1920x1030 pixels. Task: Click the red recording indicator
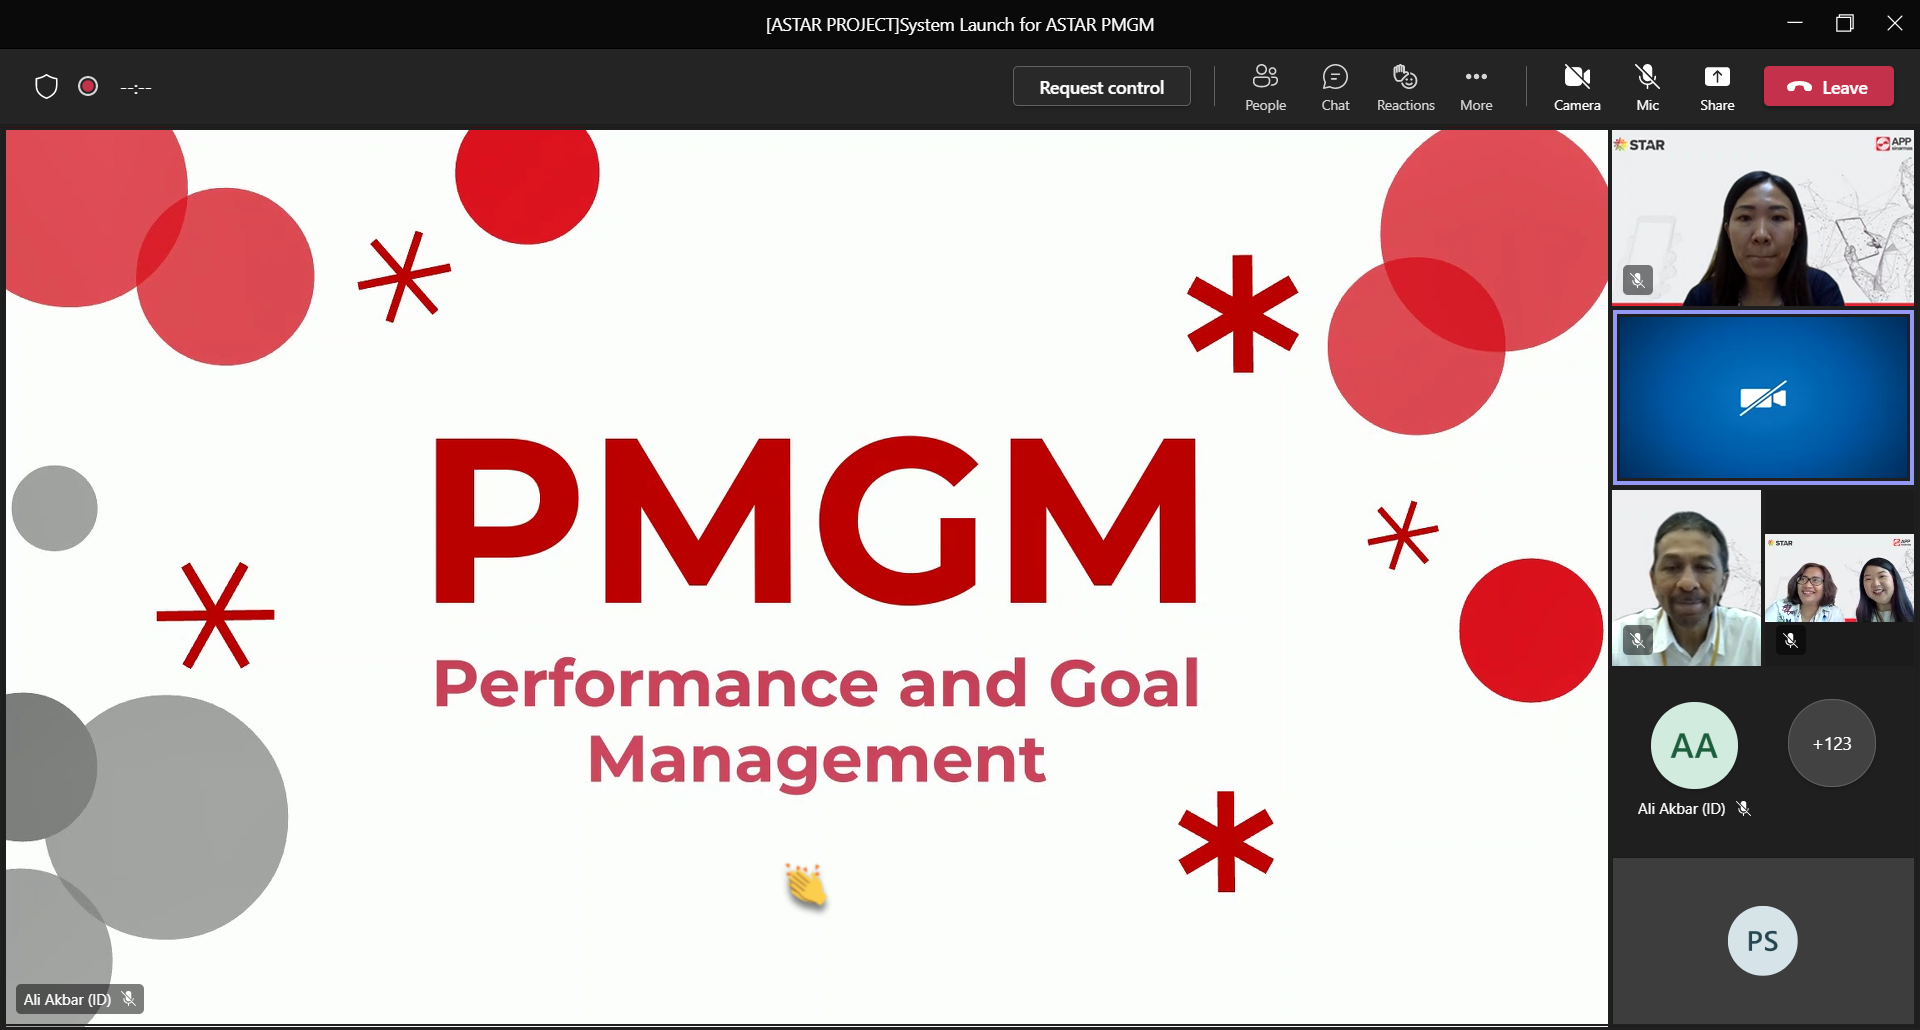[88, 87]
